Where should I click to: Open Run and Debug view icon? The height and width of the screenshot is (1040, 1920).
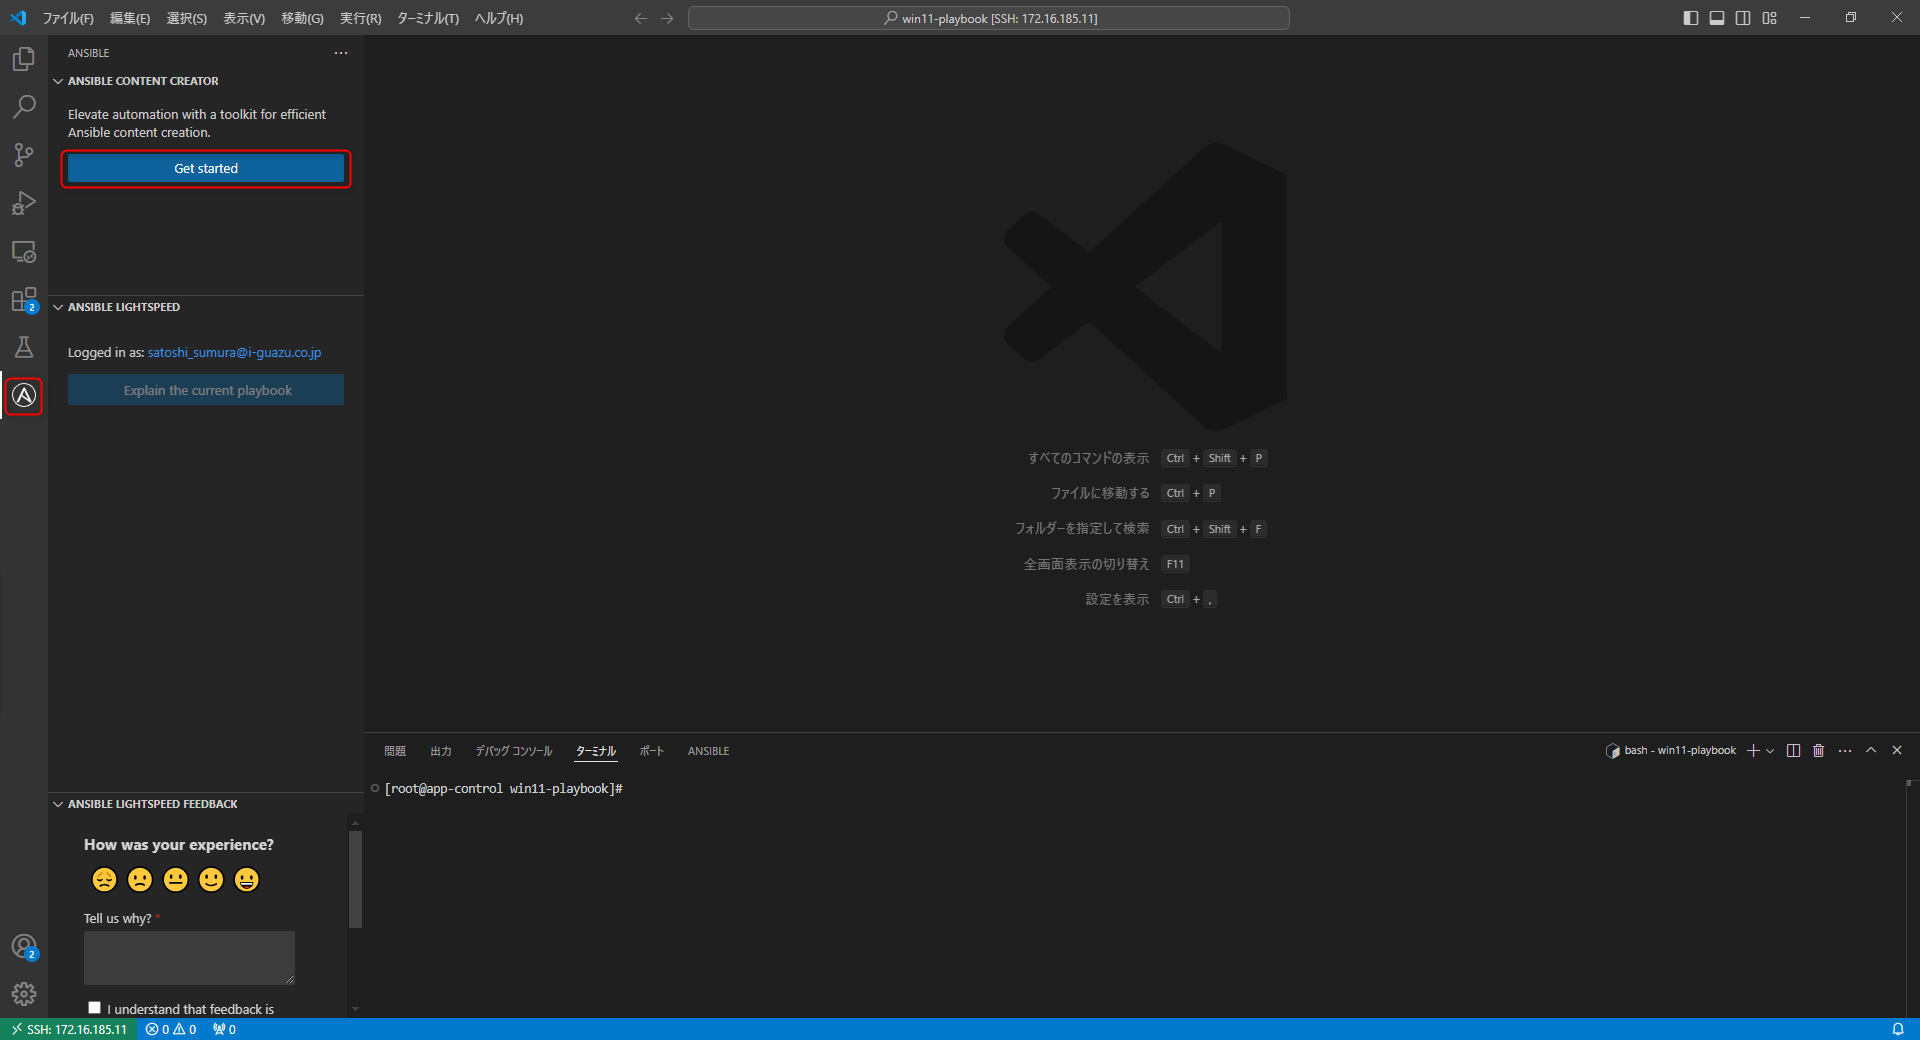coord(24,203)
